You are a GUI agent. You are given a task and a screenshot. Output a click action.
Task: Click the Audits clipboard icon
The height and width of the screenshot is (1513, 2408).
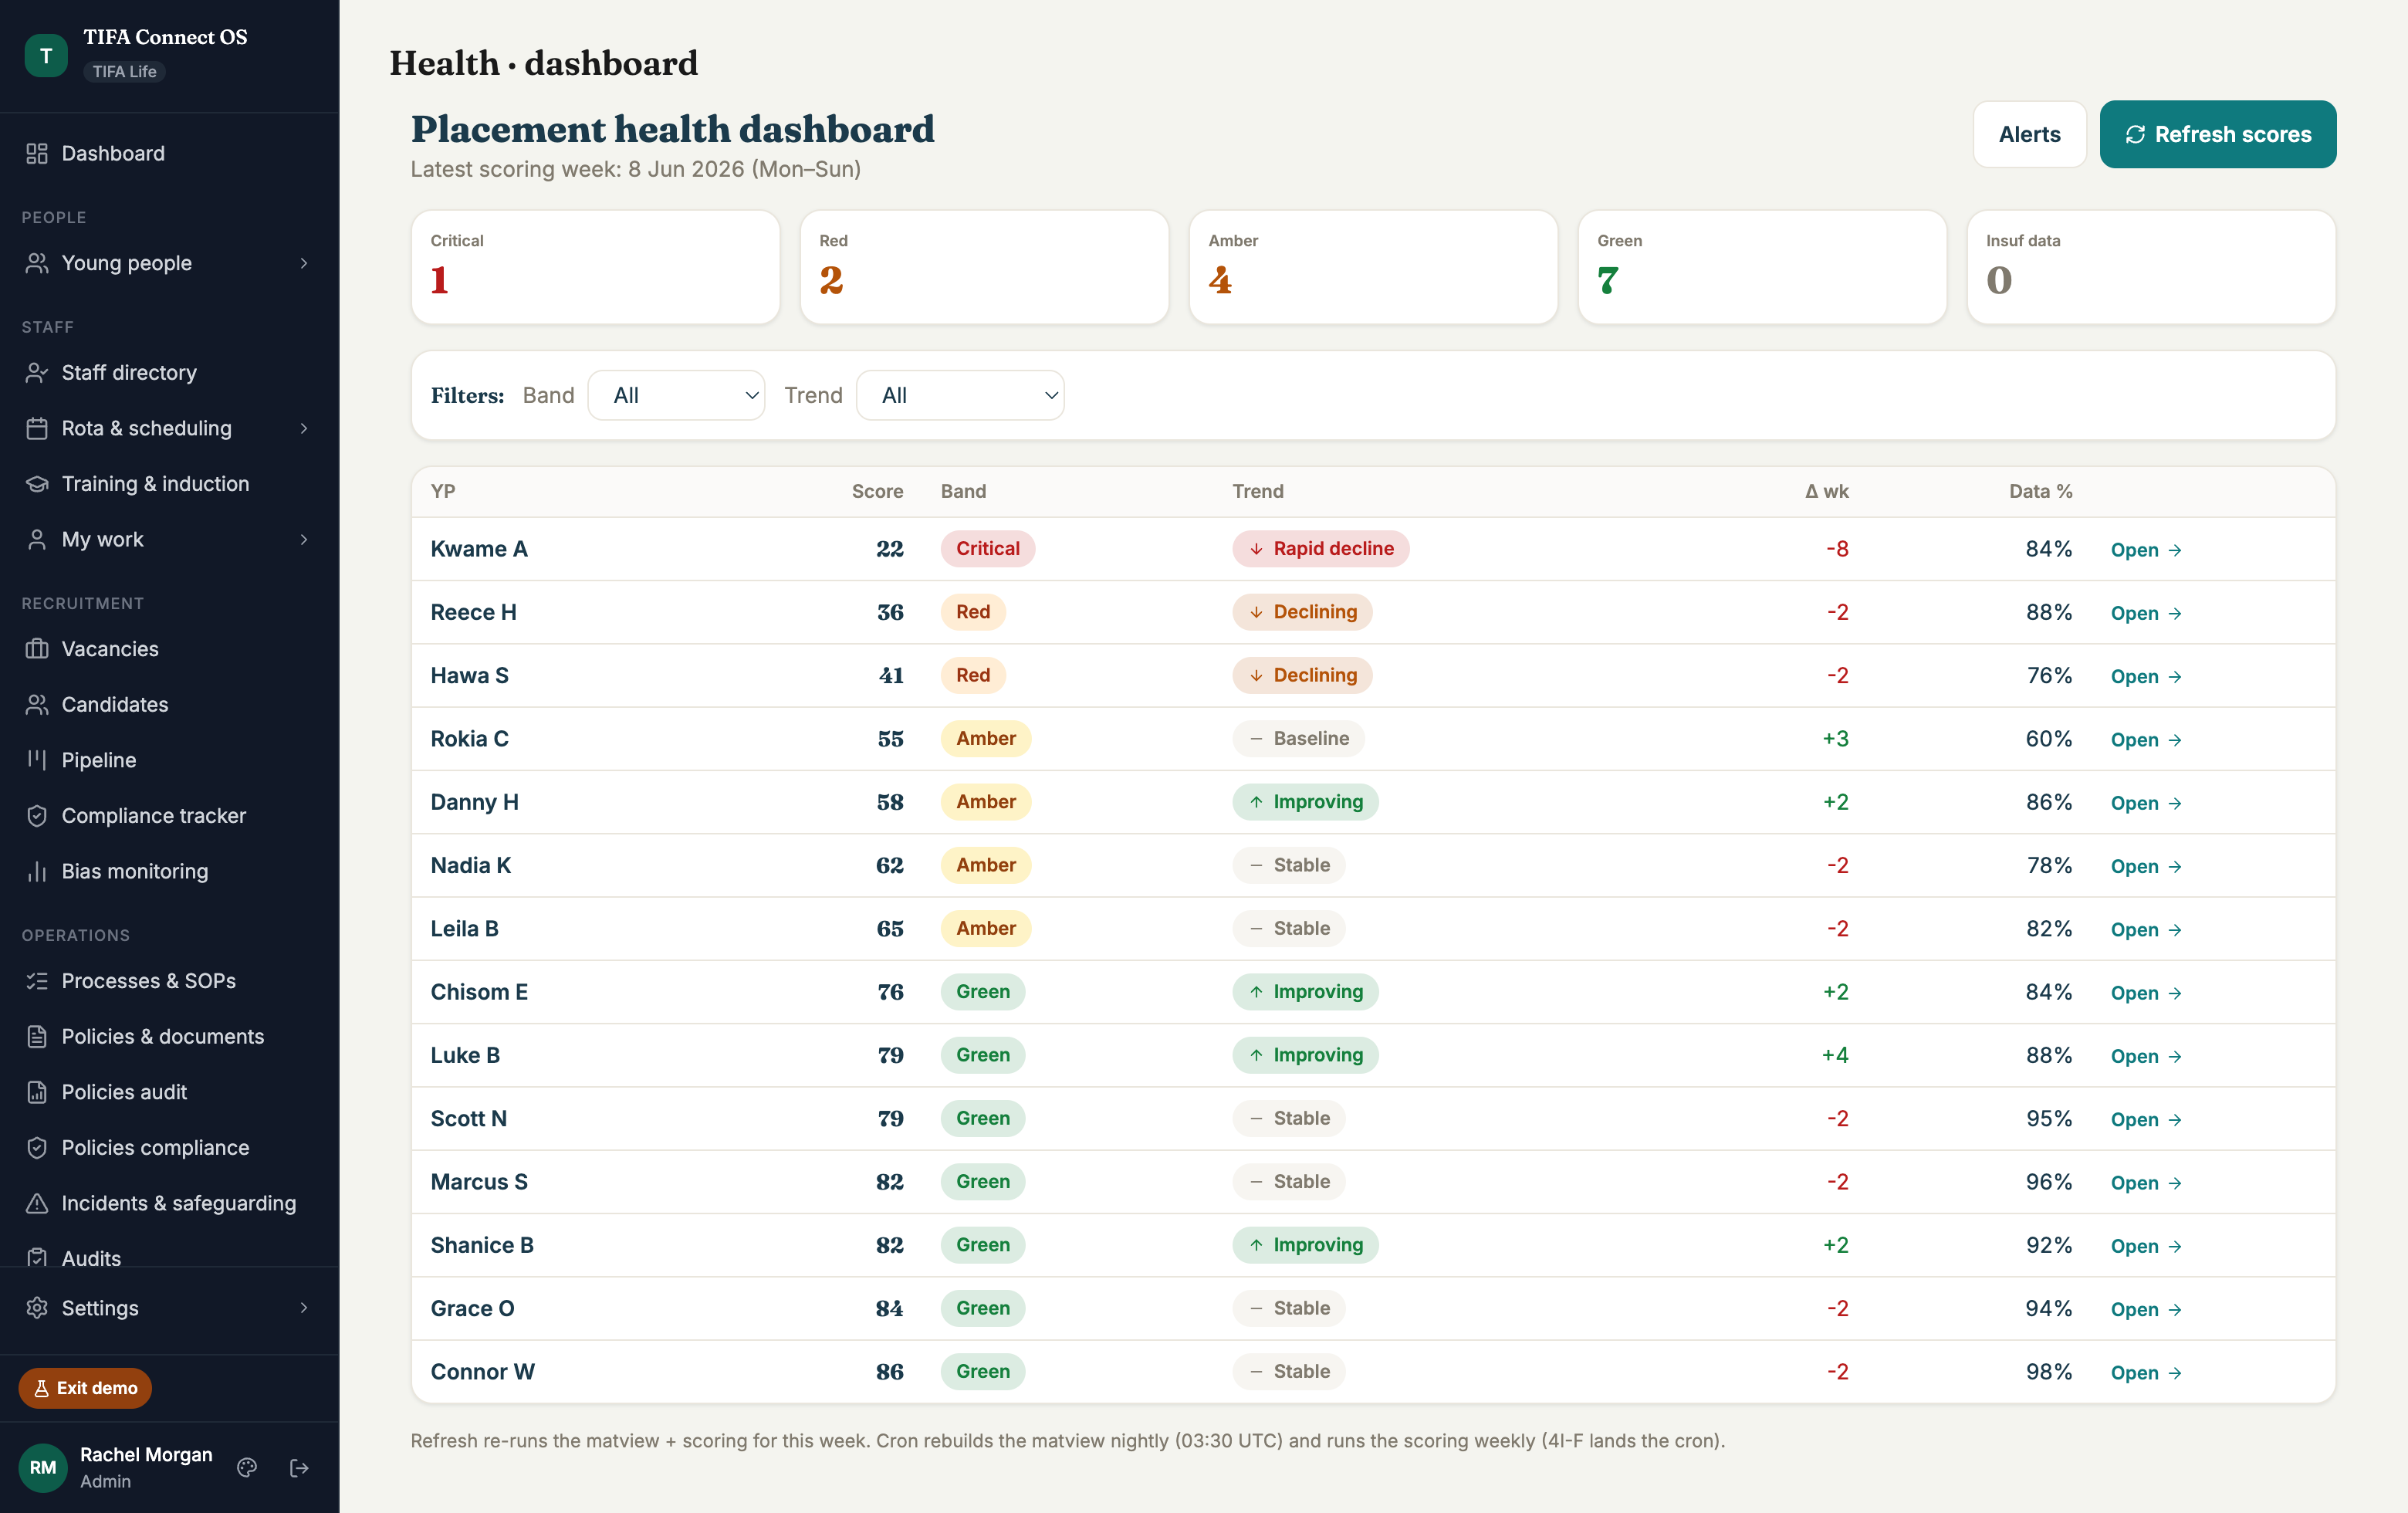[37, 1257]
